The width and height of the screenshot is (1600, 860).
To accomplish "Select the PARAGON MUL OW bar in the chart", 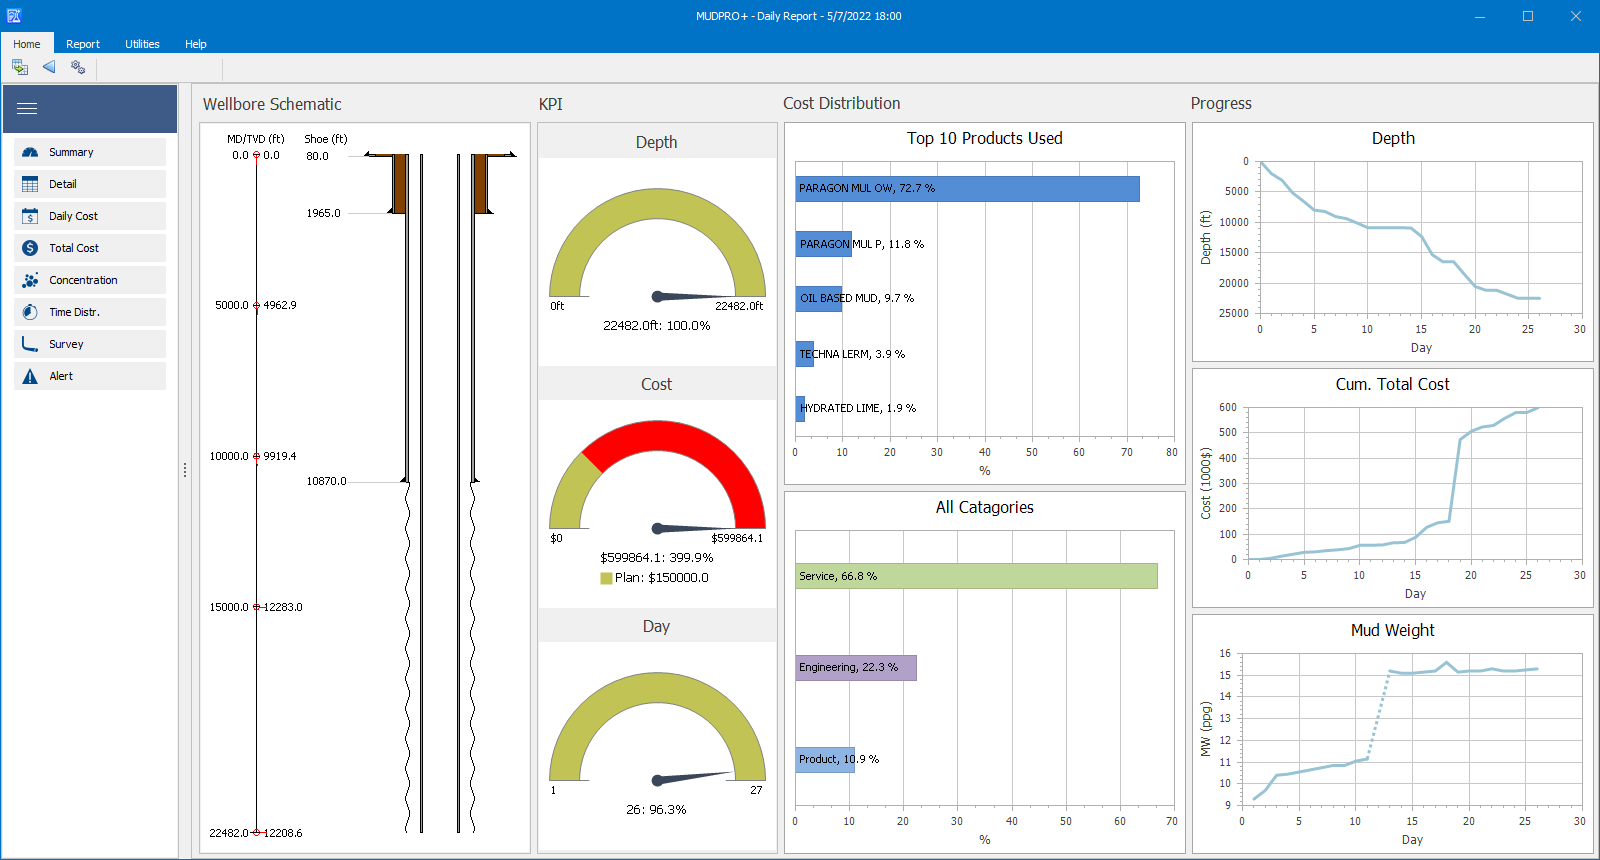I will [x=967, y=189].
